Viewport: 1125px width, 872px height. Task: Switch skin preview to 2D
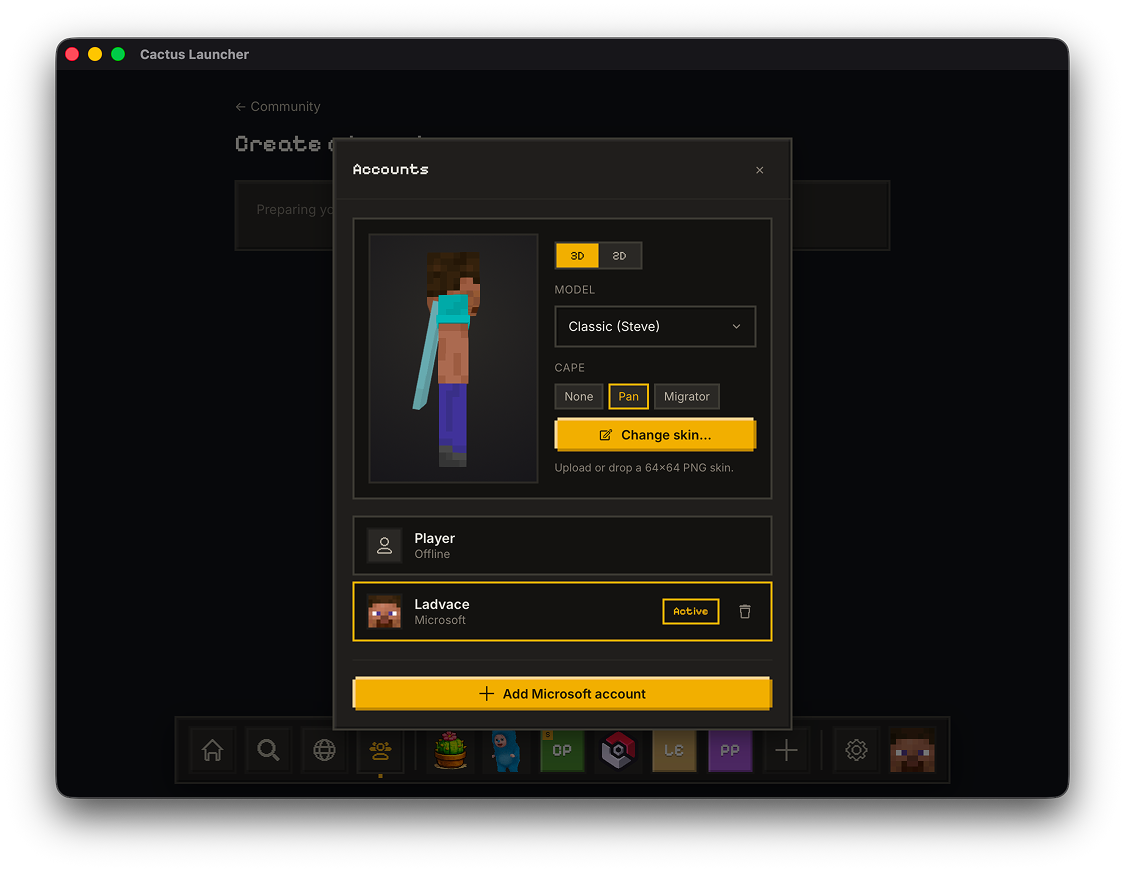click(x=619, y=256)
